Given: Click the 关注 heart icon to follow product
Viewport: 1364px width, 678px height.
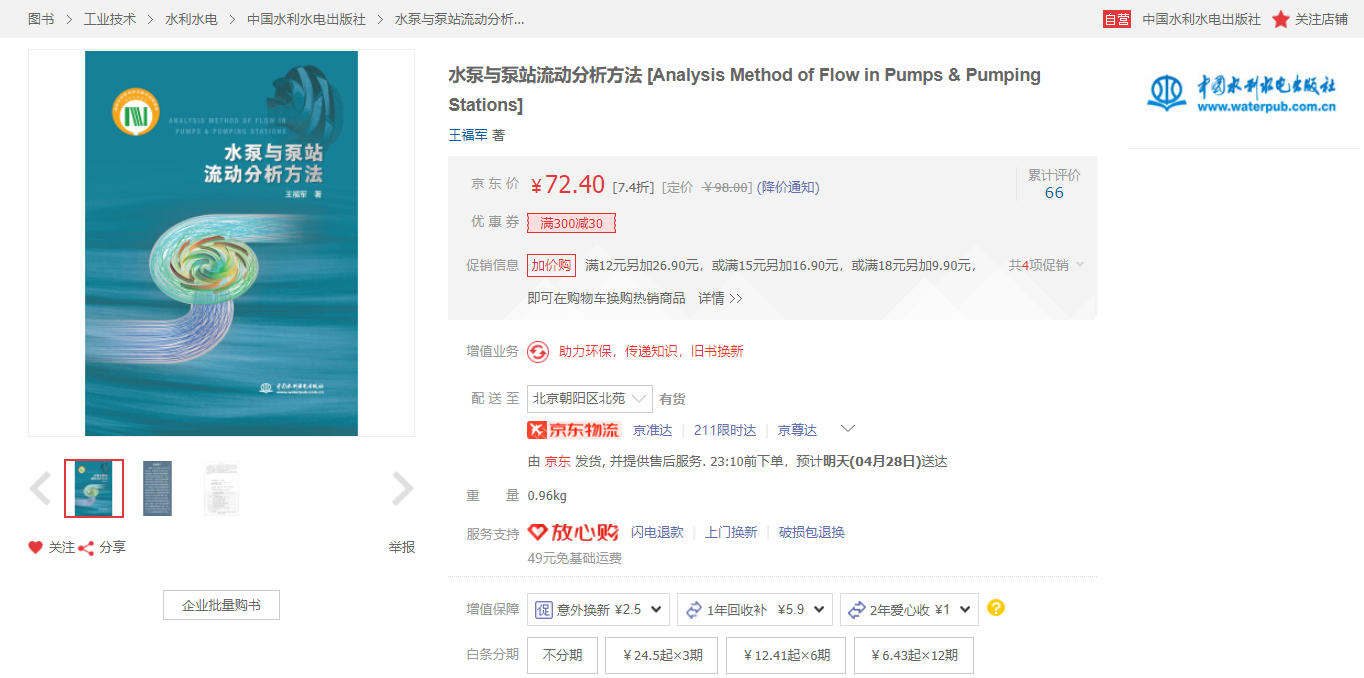Looking at the screenshot, I should (35, 548).
